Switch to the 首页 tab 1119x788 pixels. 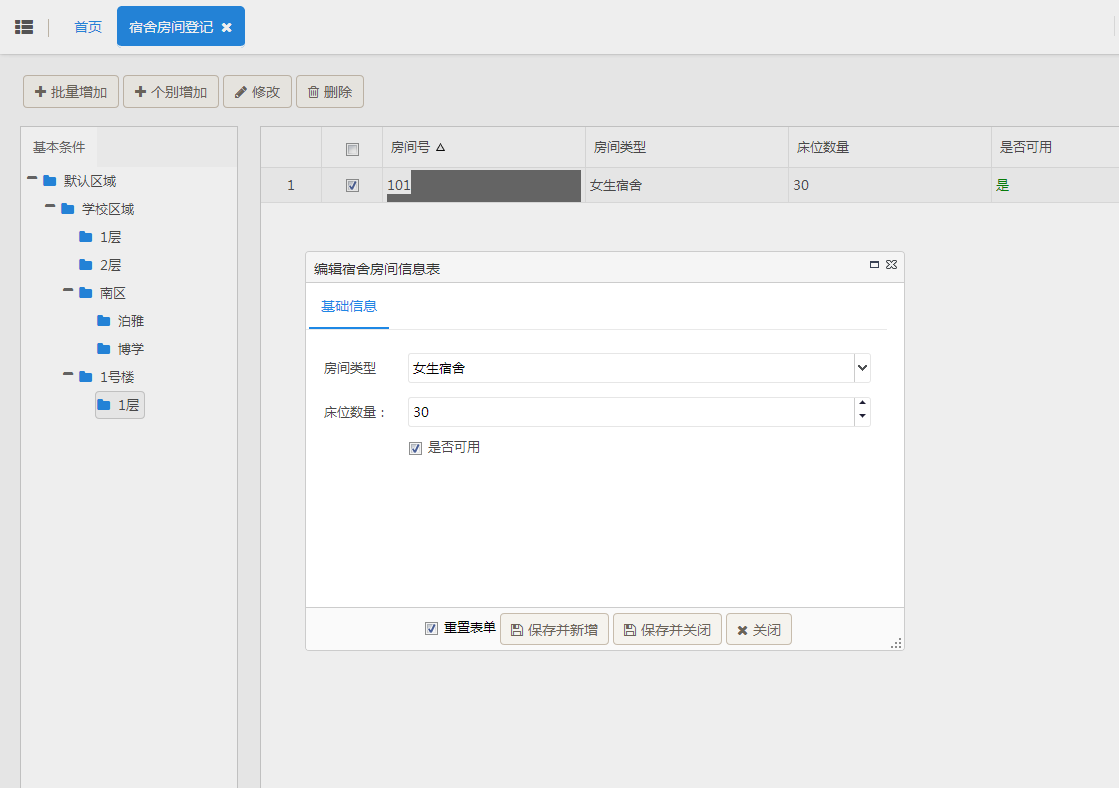point(88,27)
